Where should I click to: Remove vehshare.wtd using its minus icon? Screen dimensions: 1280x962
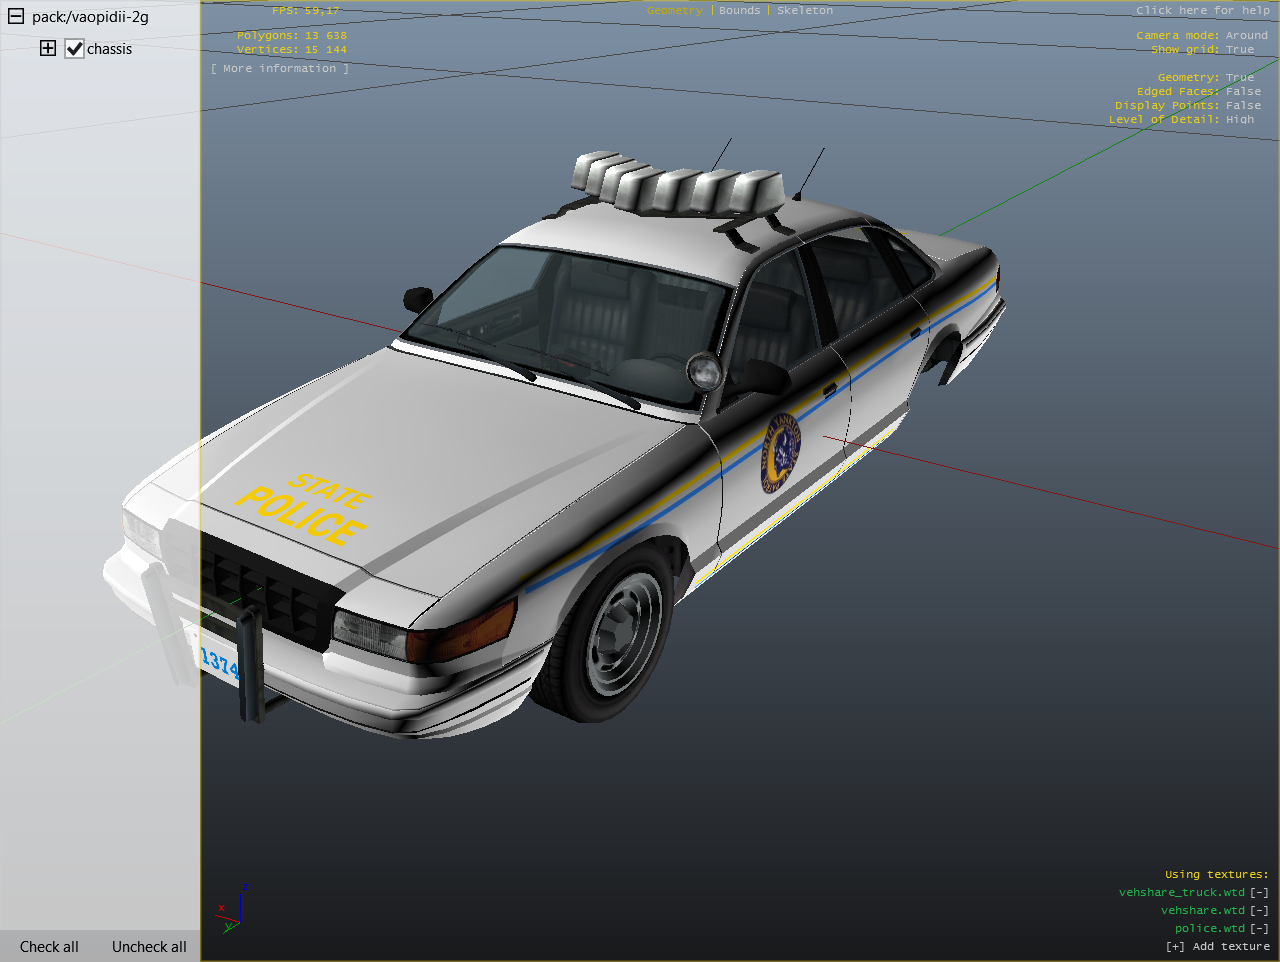(x=1259, y=910)
